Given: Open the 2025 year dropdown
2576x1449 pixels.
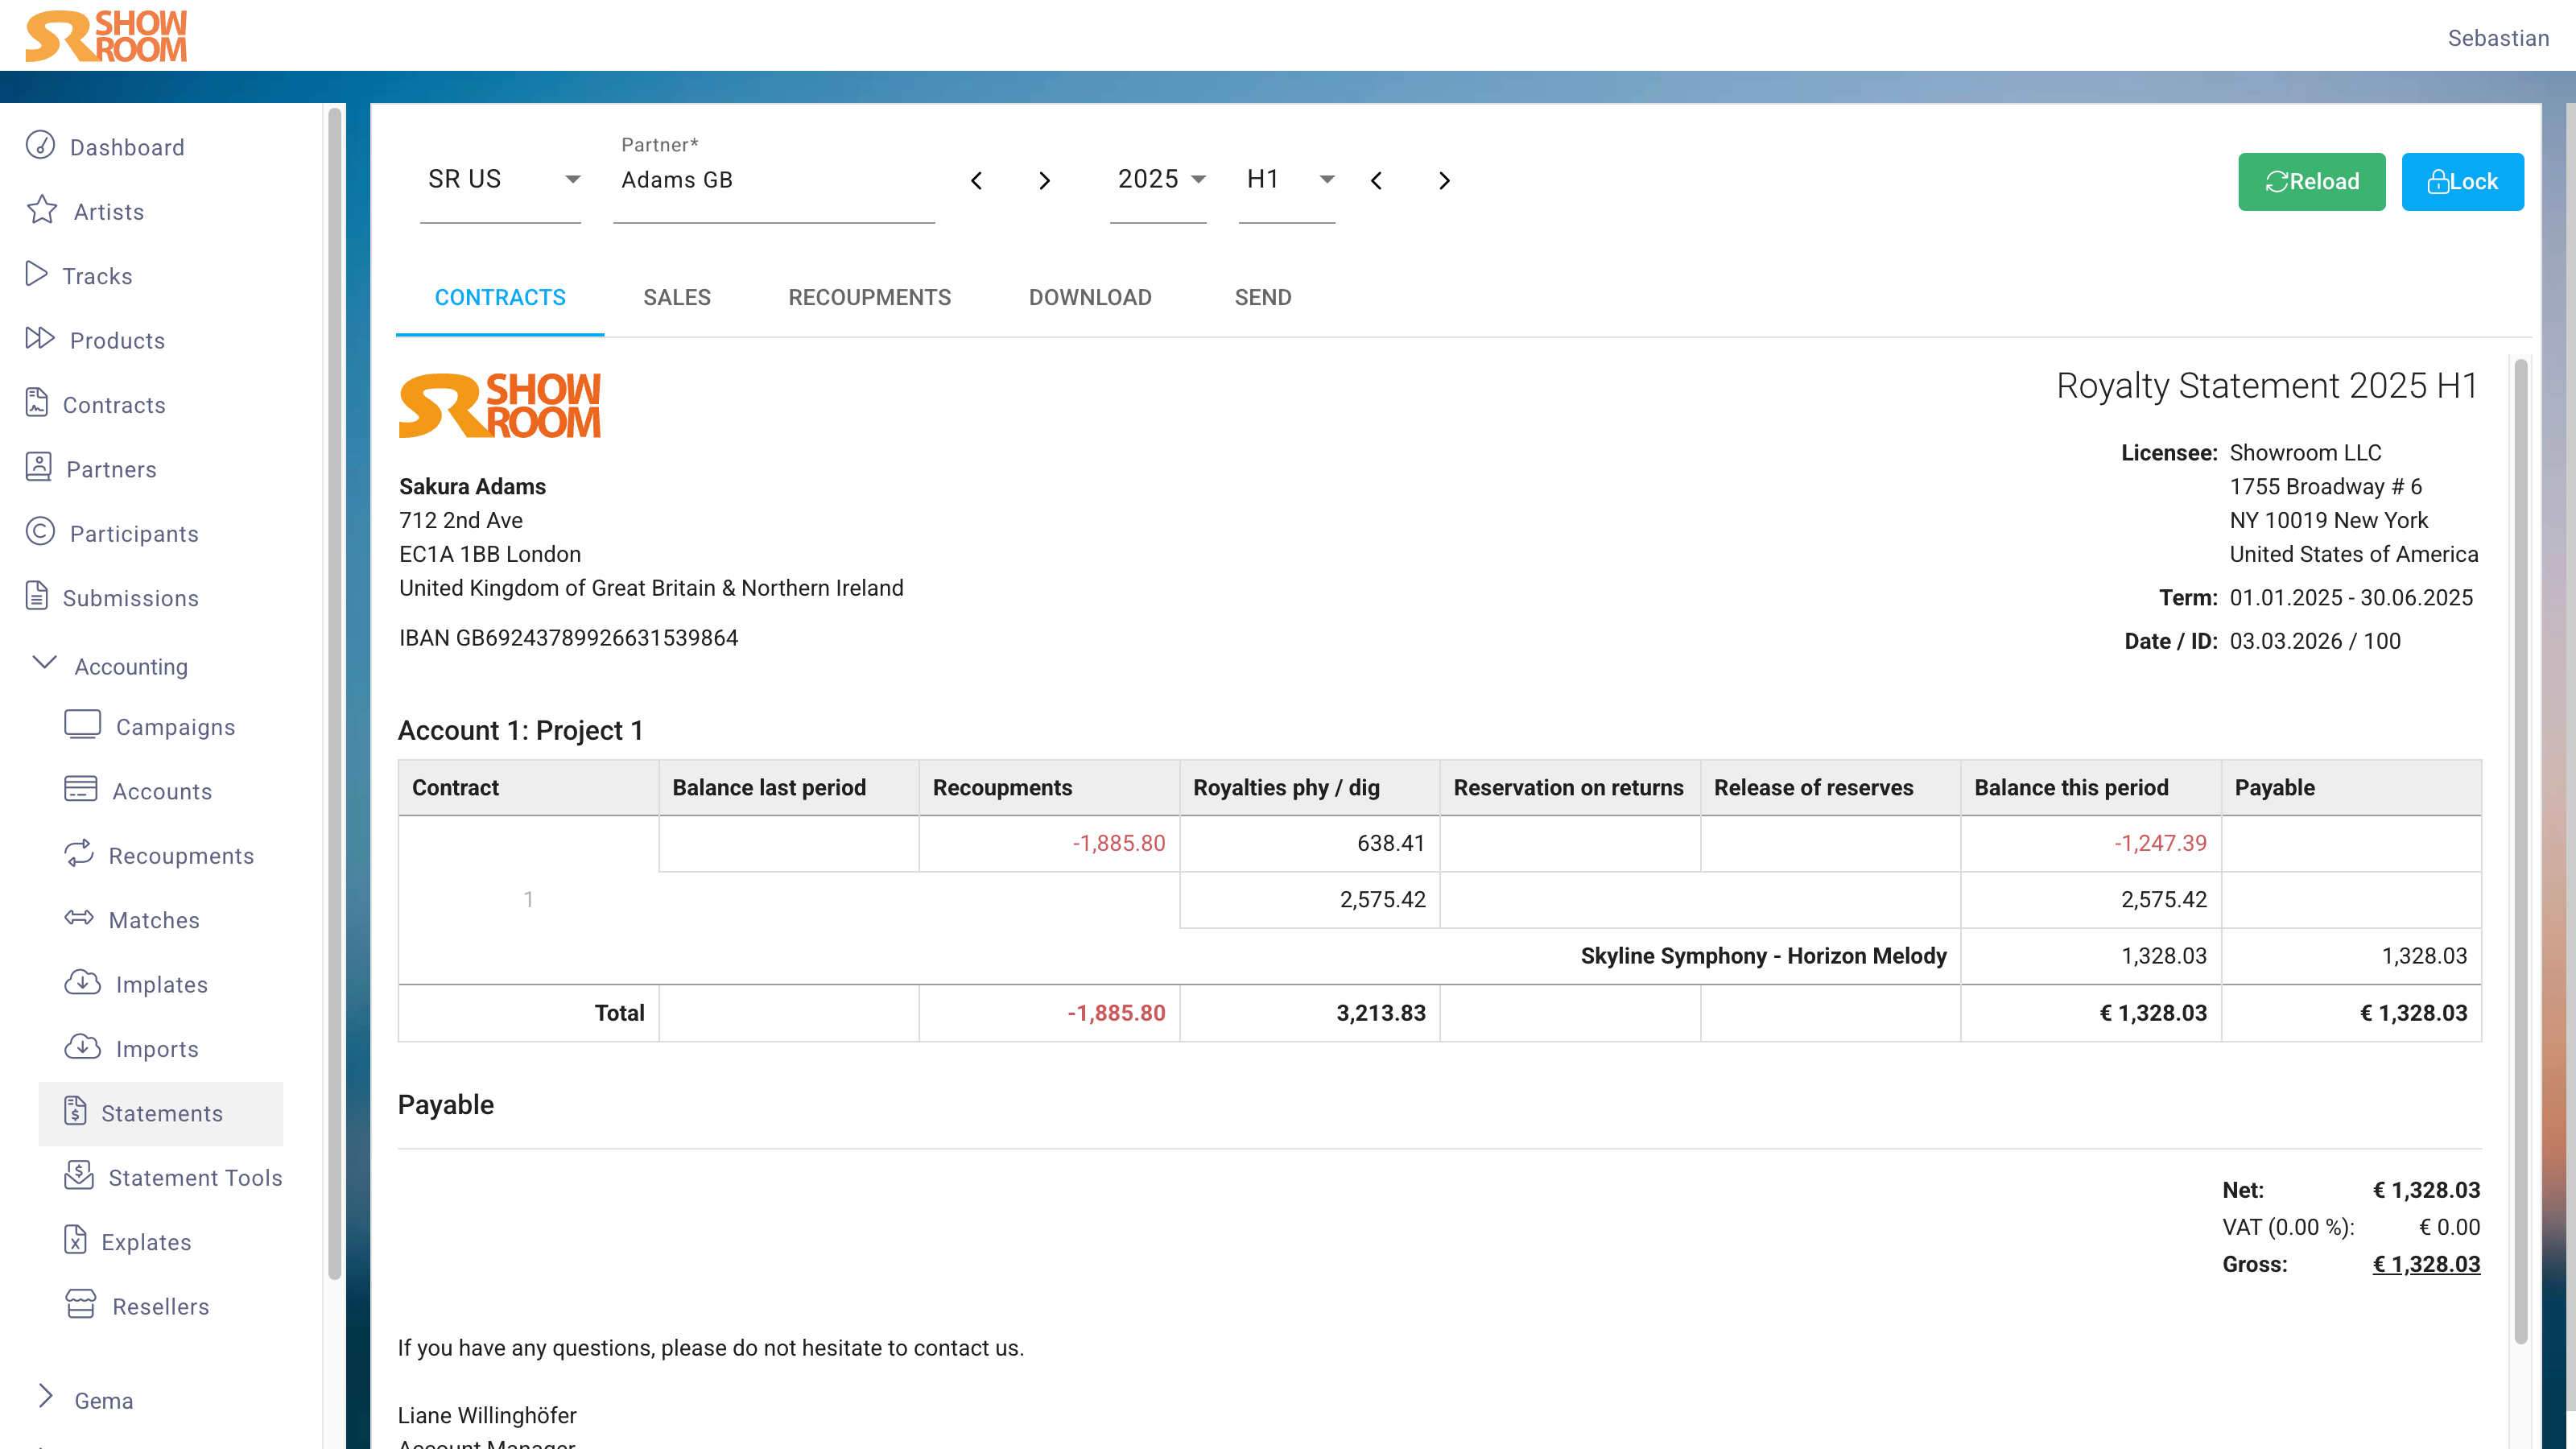Looking at the screenshot, I should click(1160, 180).
